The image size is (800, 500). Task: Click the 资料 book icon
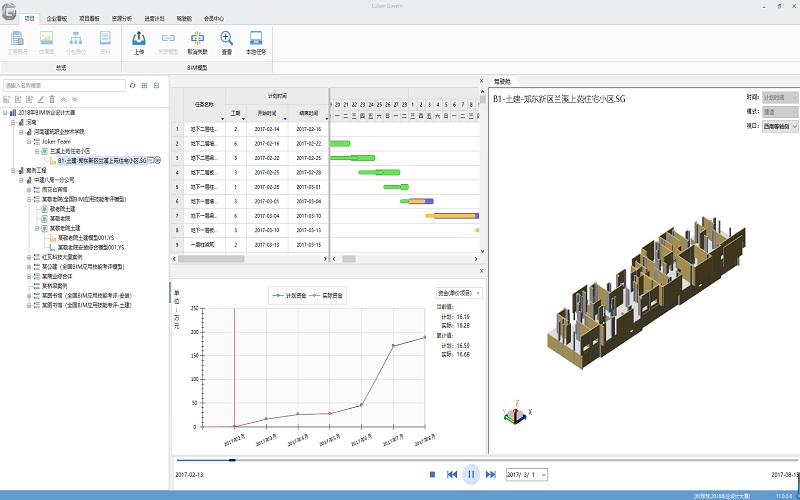pyautogui.click(x=105, y=38)
